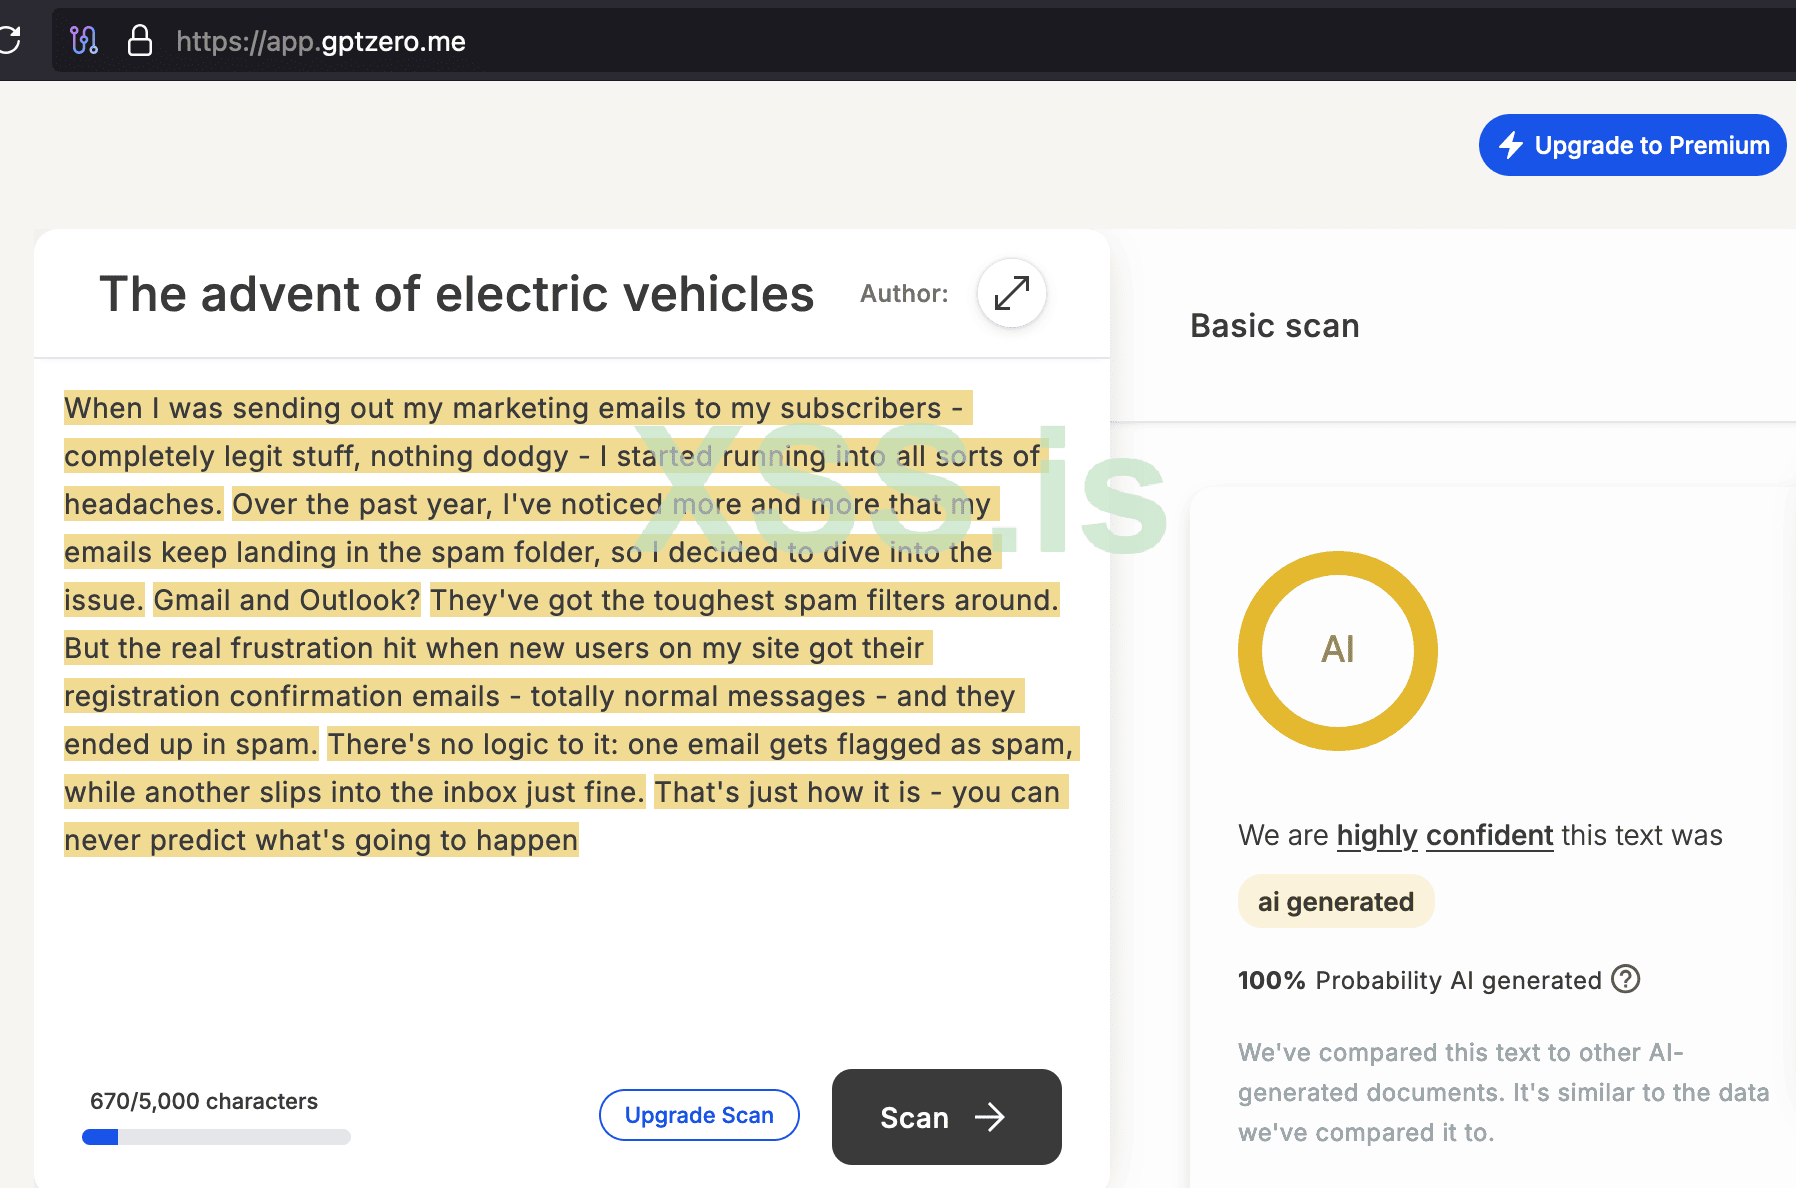Click the browser reload icon
The image size is (1796, 1188).
pos(10,41)
